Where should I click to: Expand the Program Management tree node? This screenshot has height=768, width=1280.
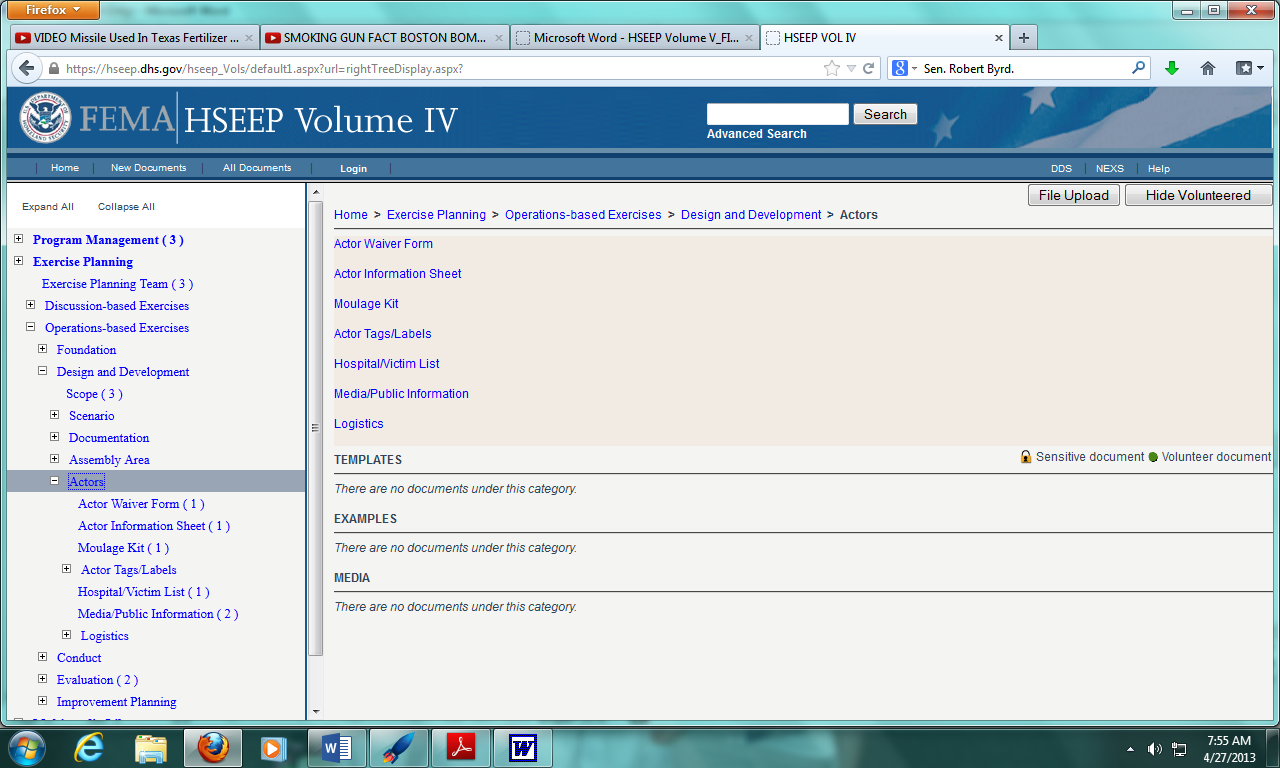click(19, 239)
